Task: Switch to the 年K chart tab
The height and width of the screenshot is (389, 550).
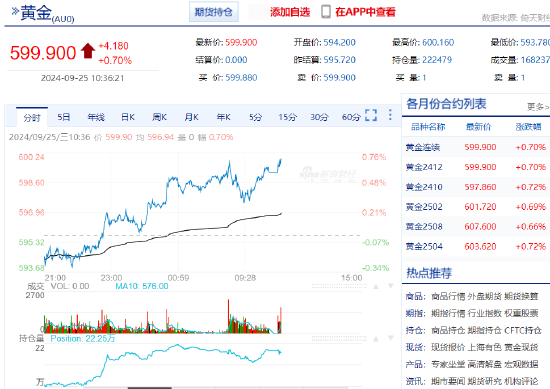Action: tap(223, 117)
